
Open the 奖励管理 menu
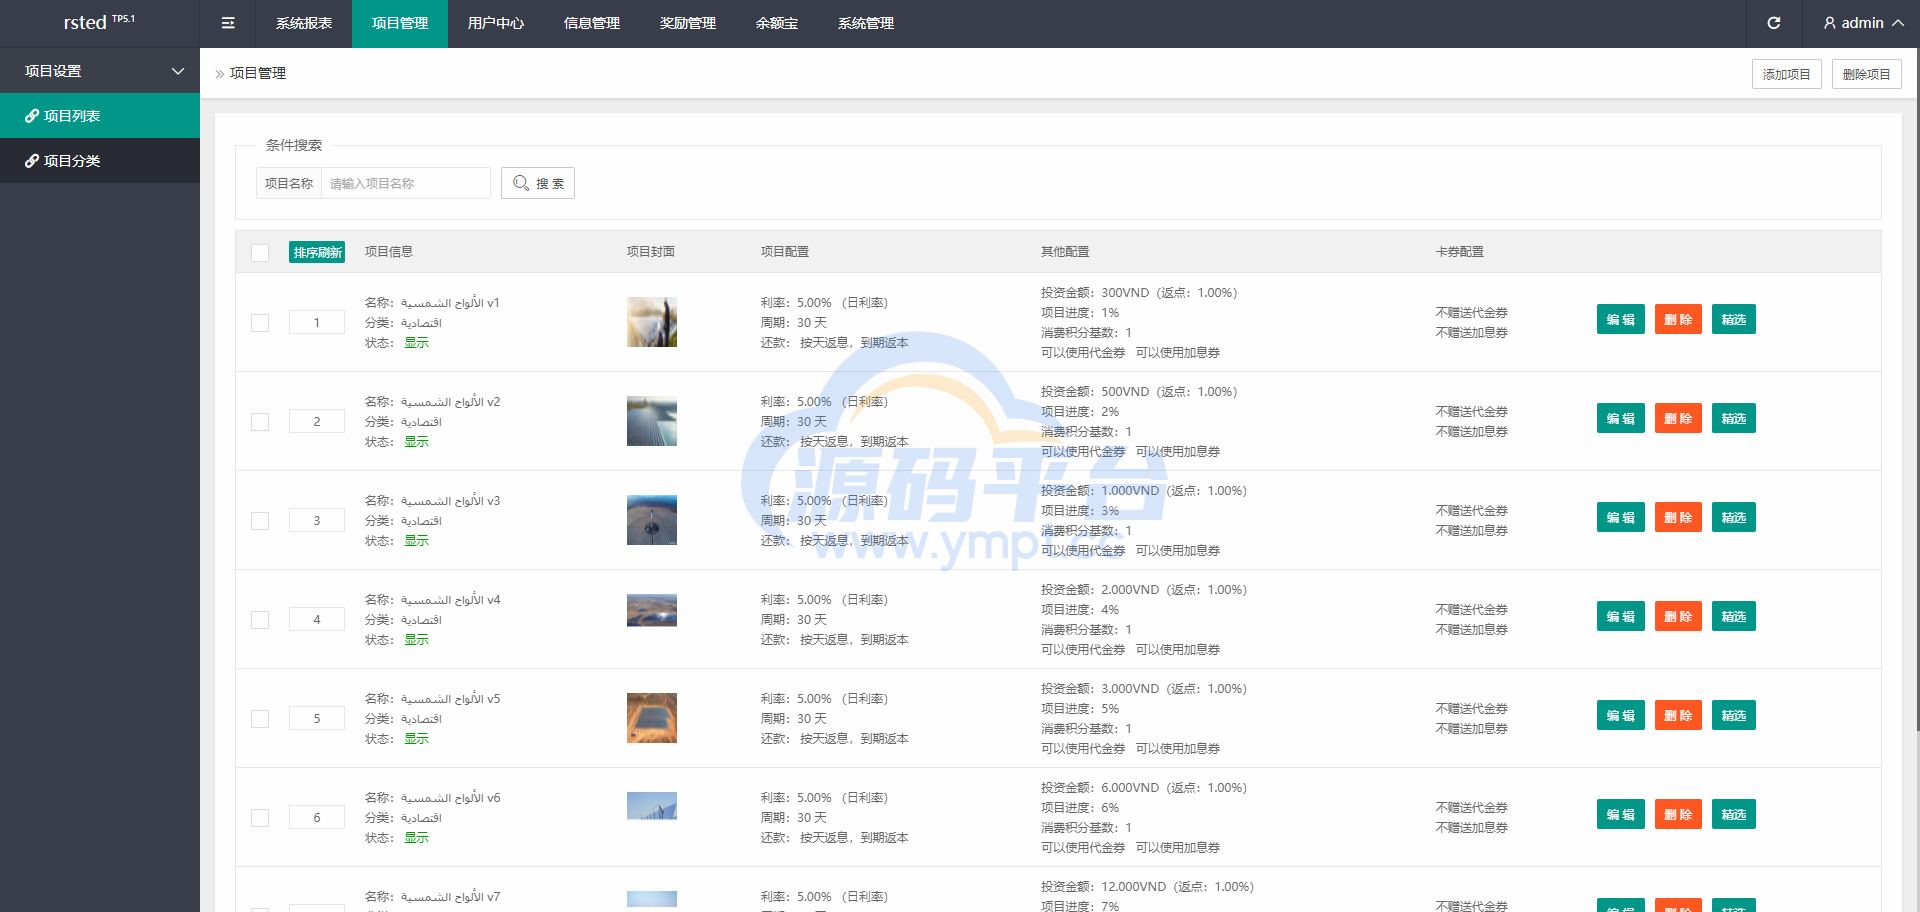click(688, 23)
